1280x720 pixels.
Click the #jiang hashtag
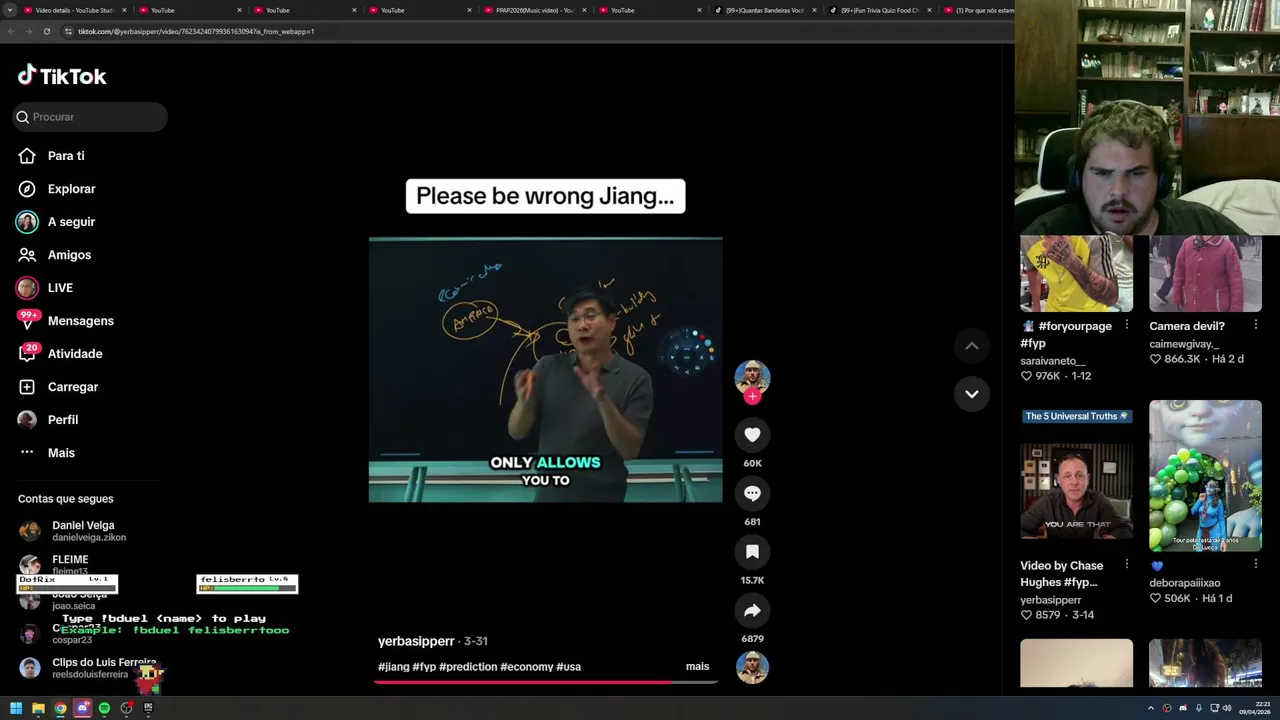[x=393, y=667]
